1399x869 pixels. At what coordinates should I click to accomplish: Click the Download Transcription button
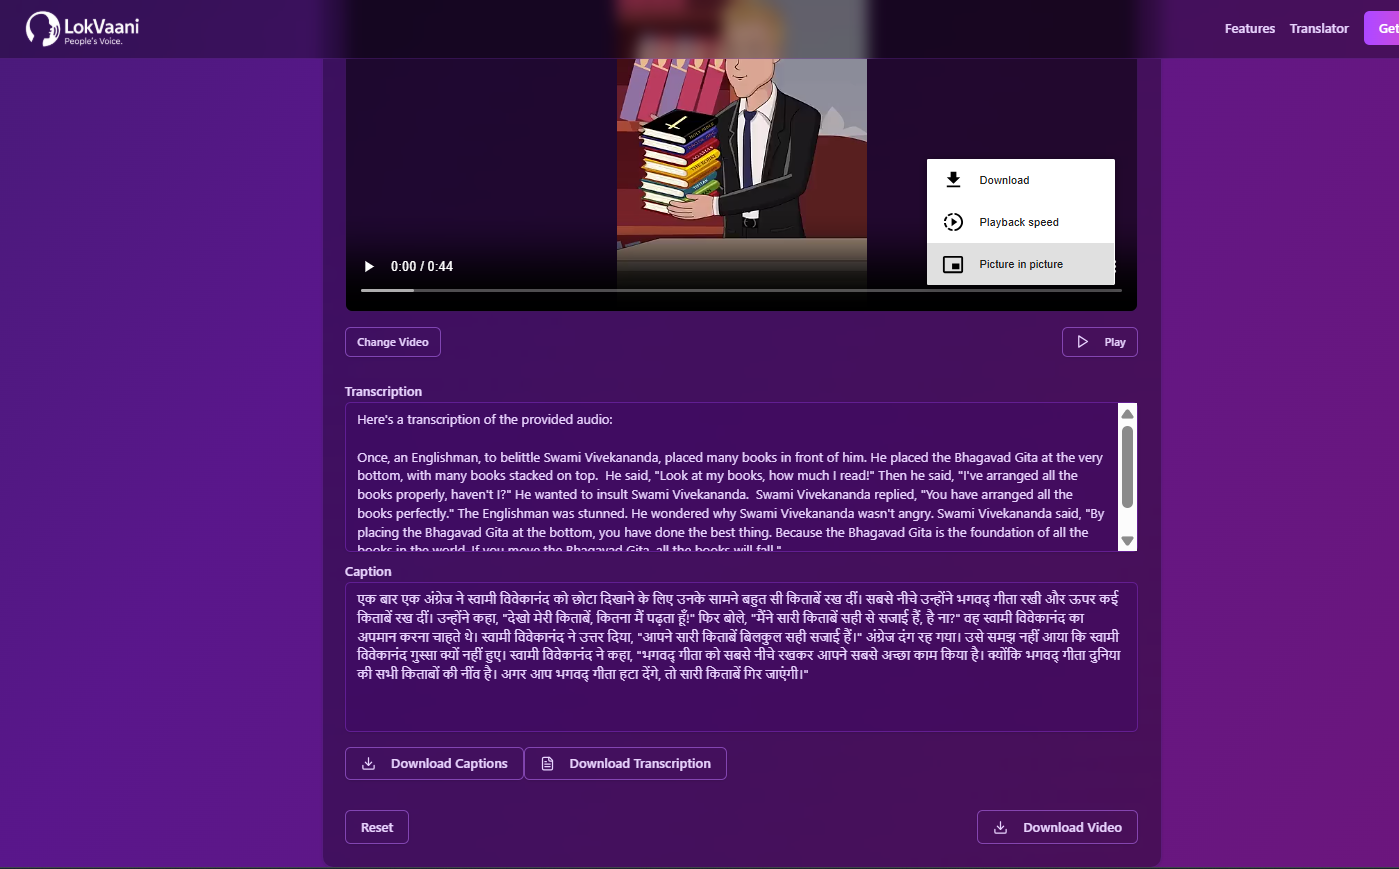click(625, 763)
